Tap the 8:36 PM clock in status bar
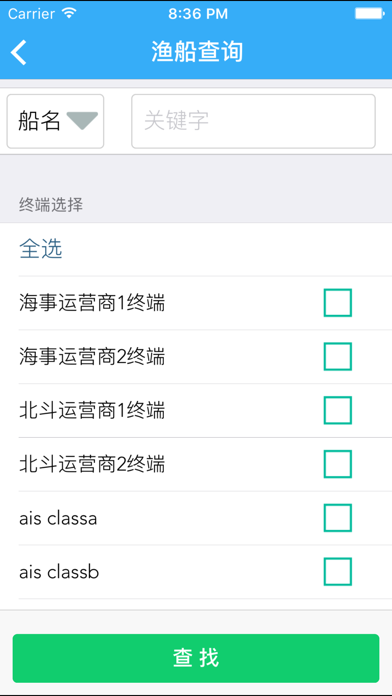 click(x=198, y=14)
